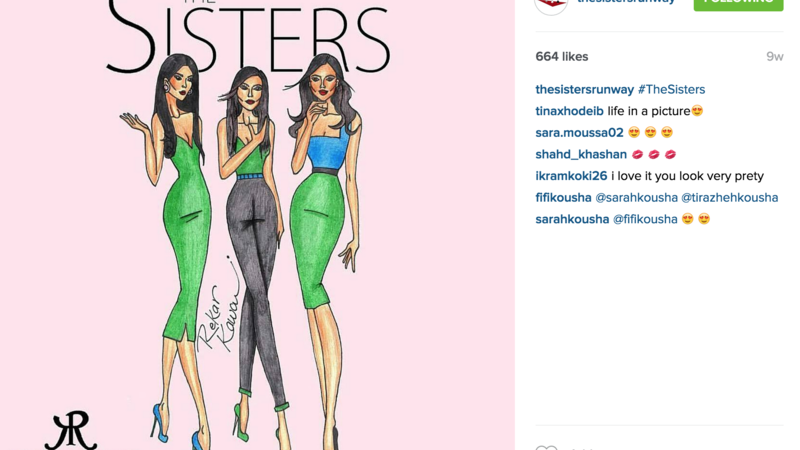Open the fifikousha commenter username
800x450 pixels.
pyautogui.click(x=563, y=197)
